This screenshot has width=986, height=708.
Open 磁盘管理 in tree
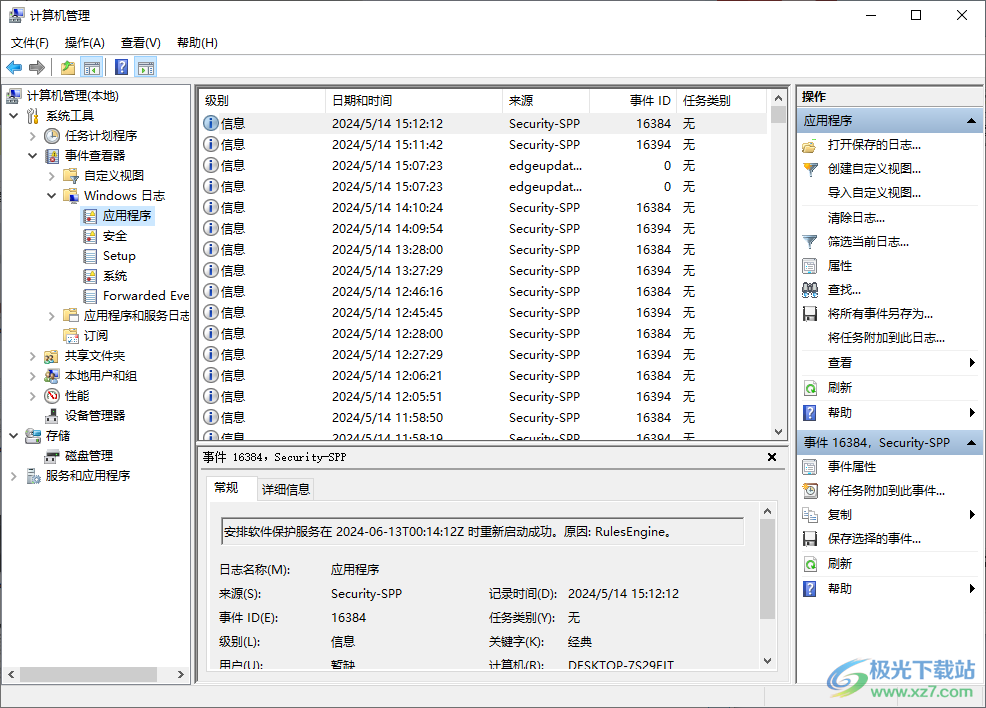(x=89, y=456)
